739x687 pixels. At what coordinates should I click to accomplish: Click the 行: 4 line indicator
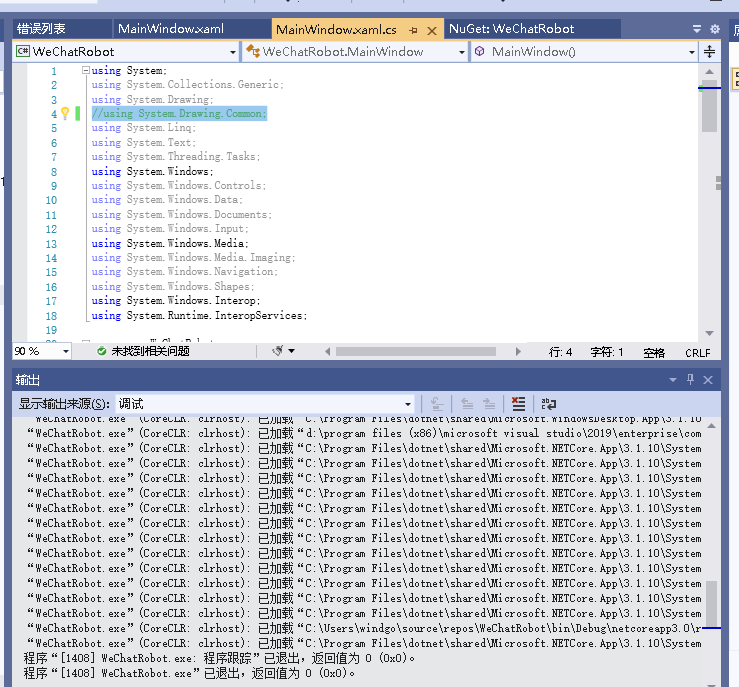point(560,352)
